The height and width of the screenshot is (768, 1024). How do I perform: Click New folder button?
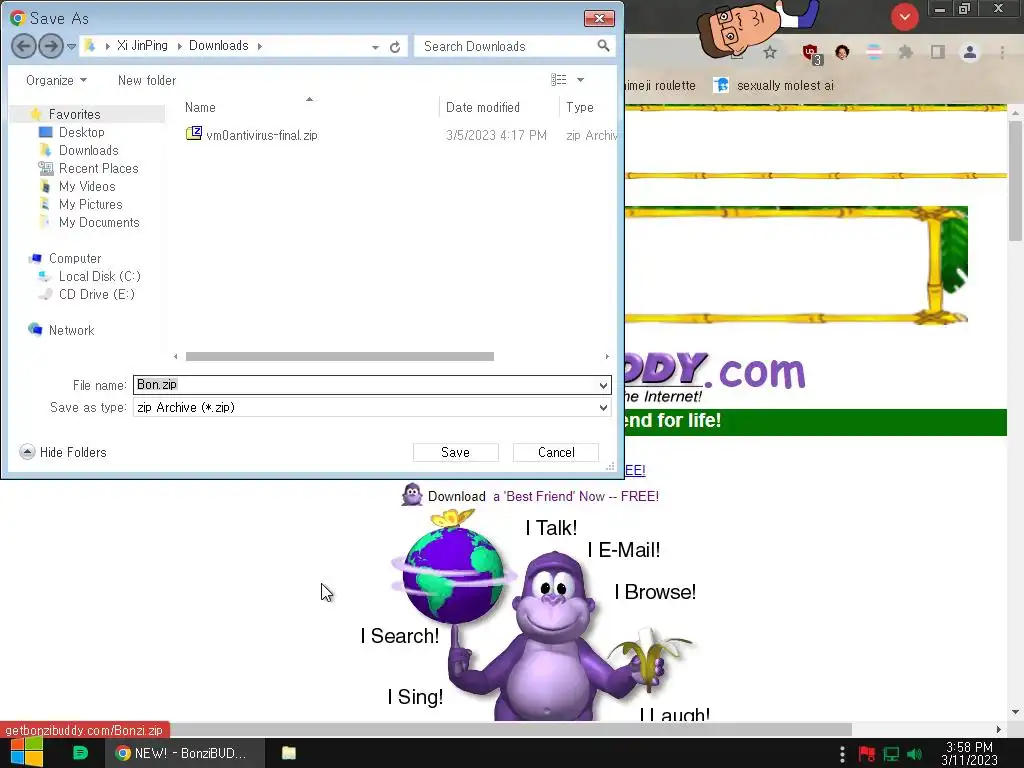coord(147,80)
